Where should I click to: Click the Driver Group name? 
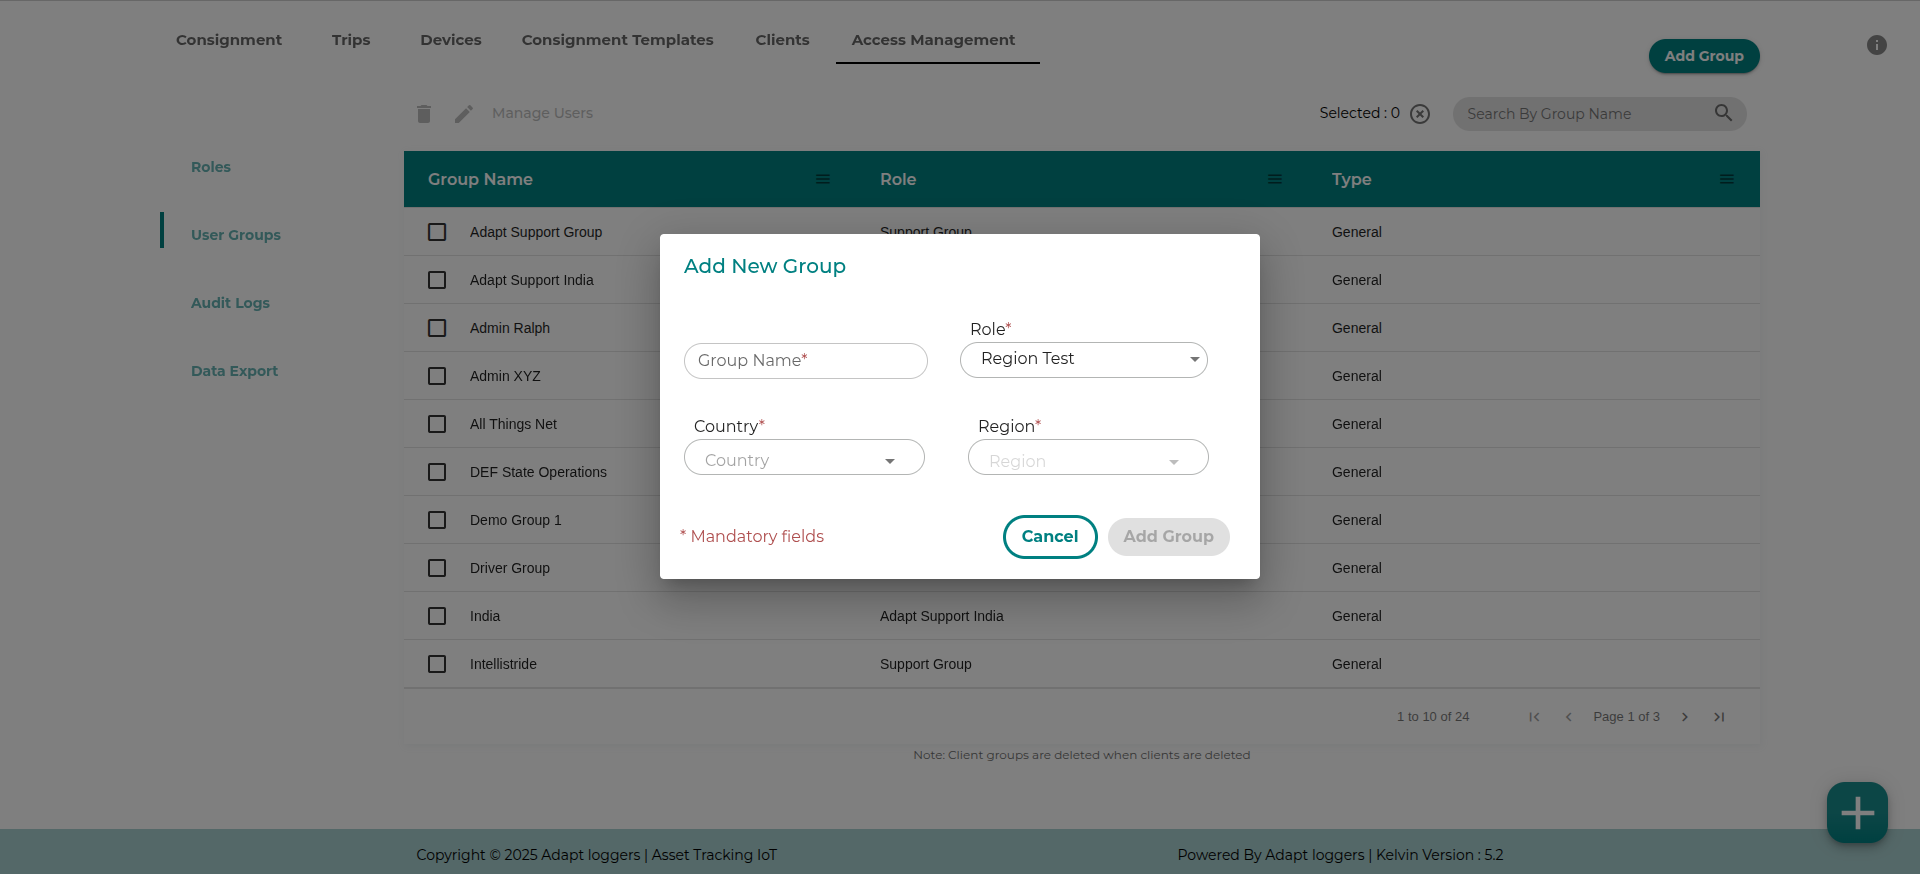510,568
